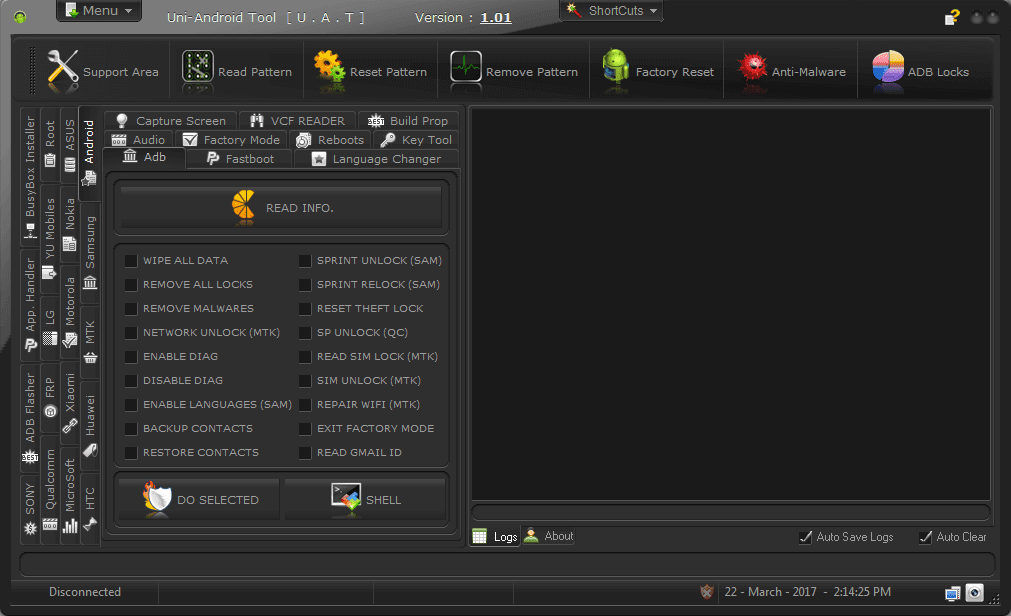Viewport: 1011px width, 616px height.
Task: Click the green app logo icon
Action: 20,17
